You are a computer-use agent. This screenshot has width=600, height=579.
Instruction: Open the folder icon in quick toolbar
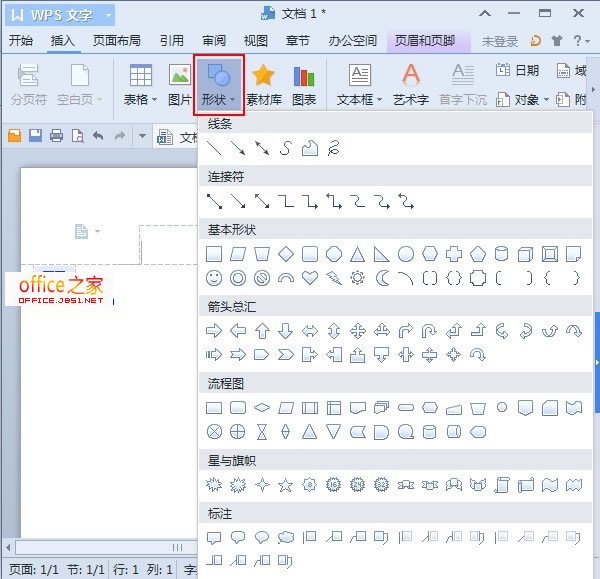(15, 135)
